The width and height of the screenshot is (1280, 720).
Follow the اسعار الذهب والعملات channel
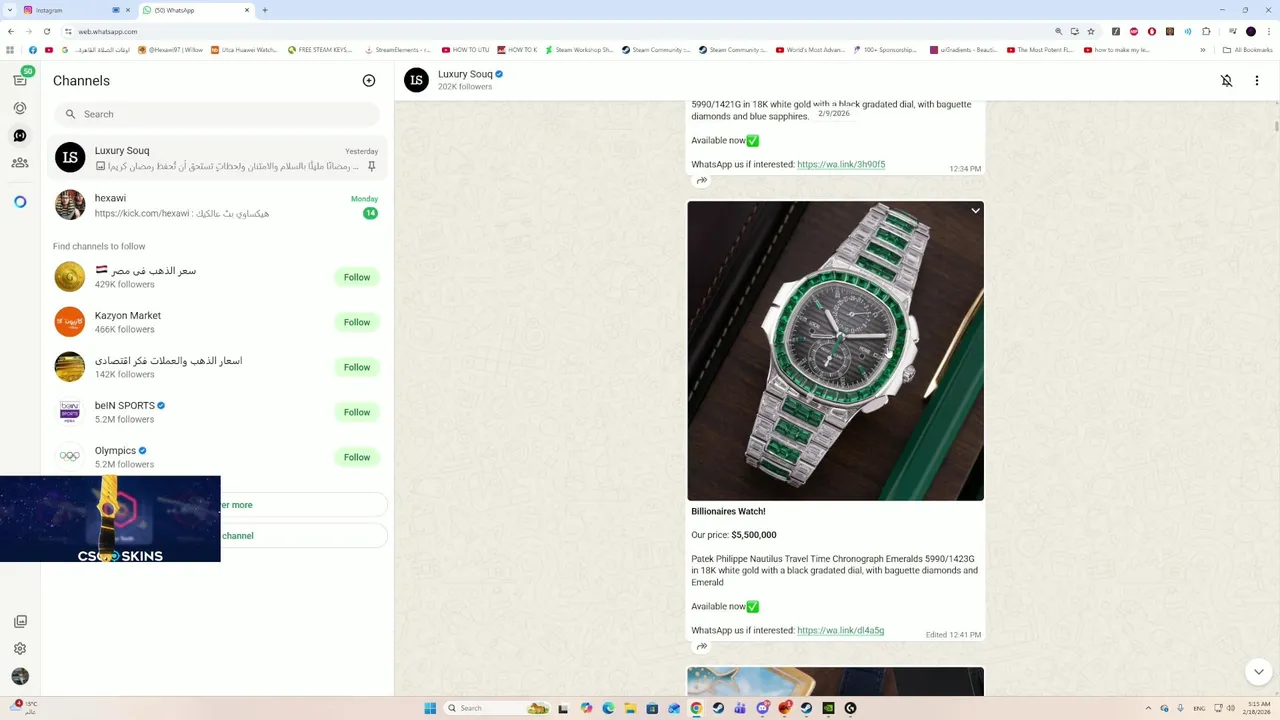point(357,367)
